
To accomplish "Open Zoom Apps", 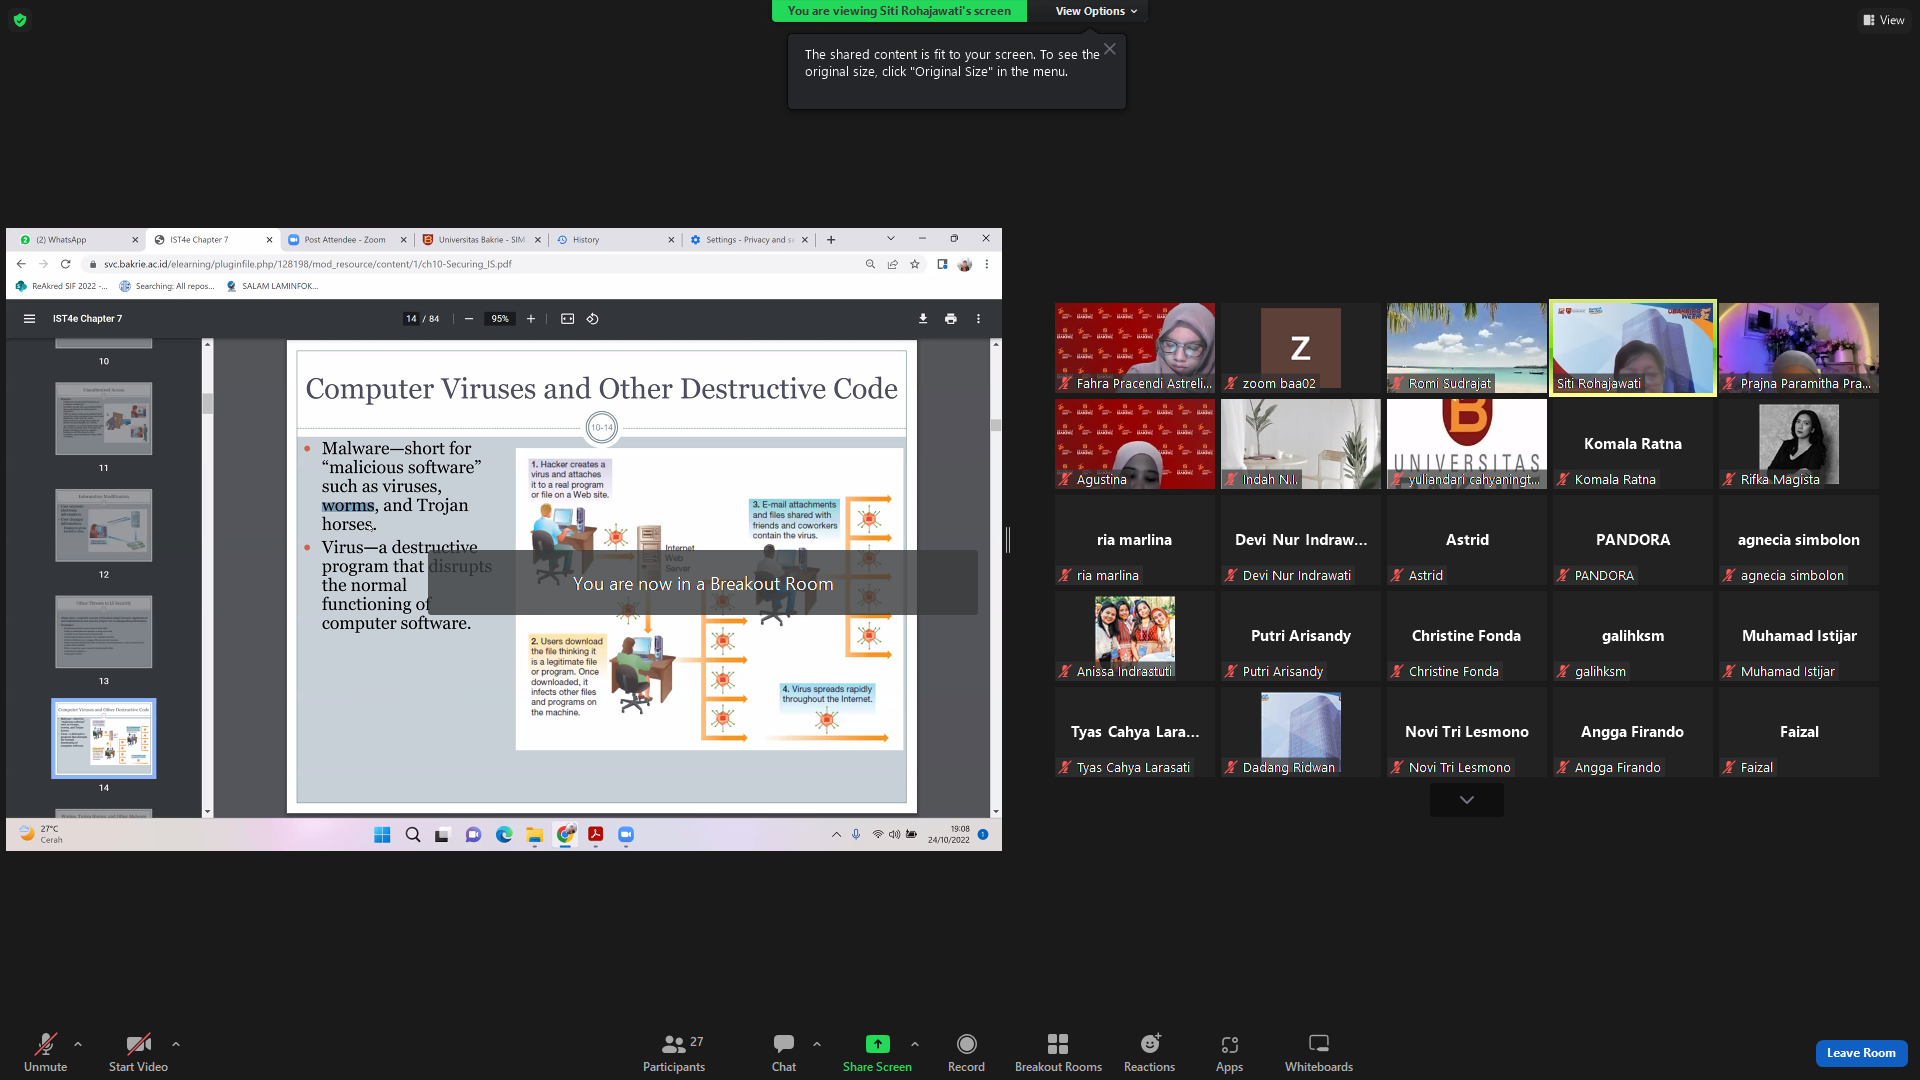I will (x=1229, y=1052).
